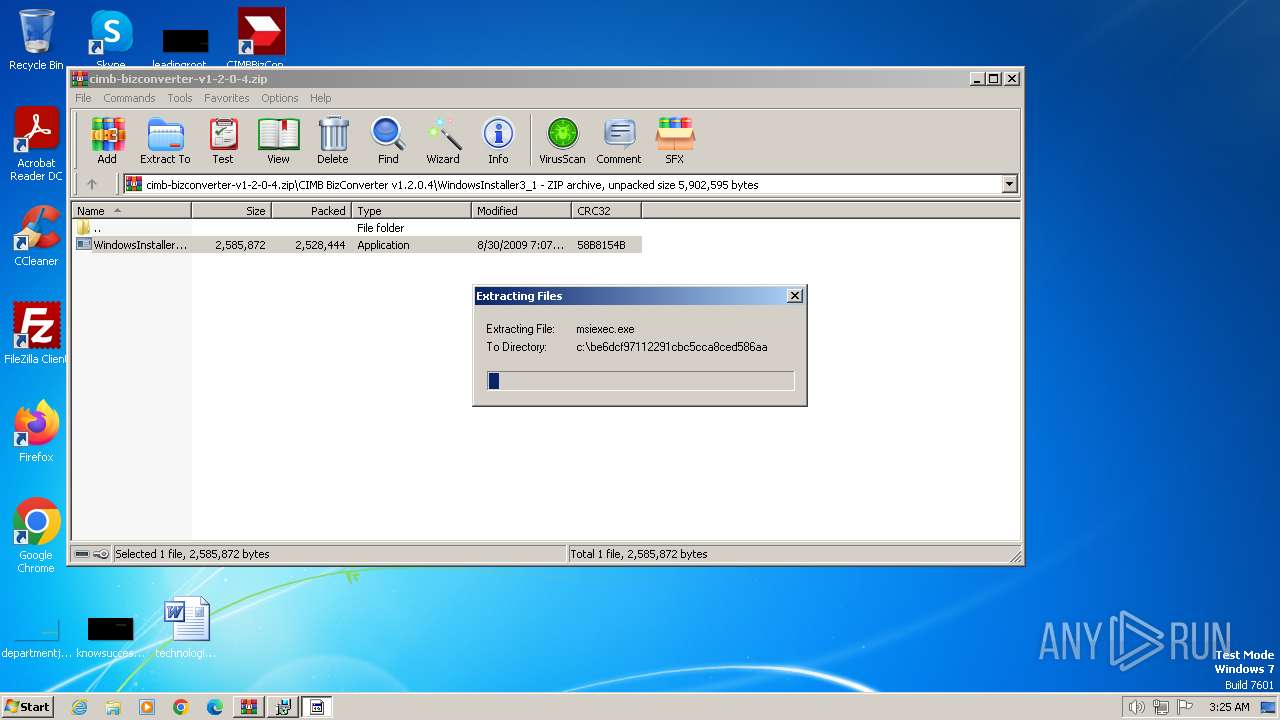Sort by Size column header

(x=231, y=211)
